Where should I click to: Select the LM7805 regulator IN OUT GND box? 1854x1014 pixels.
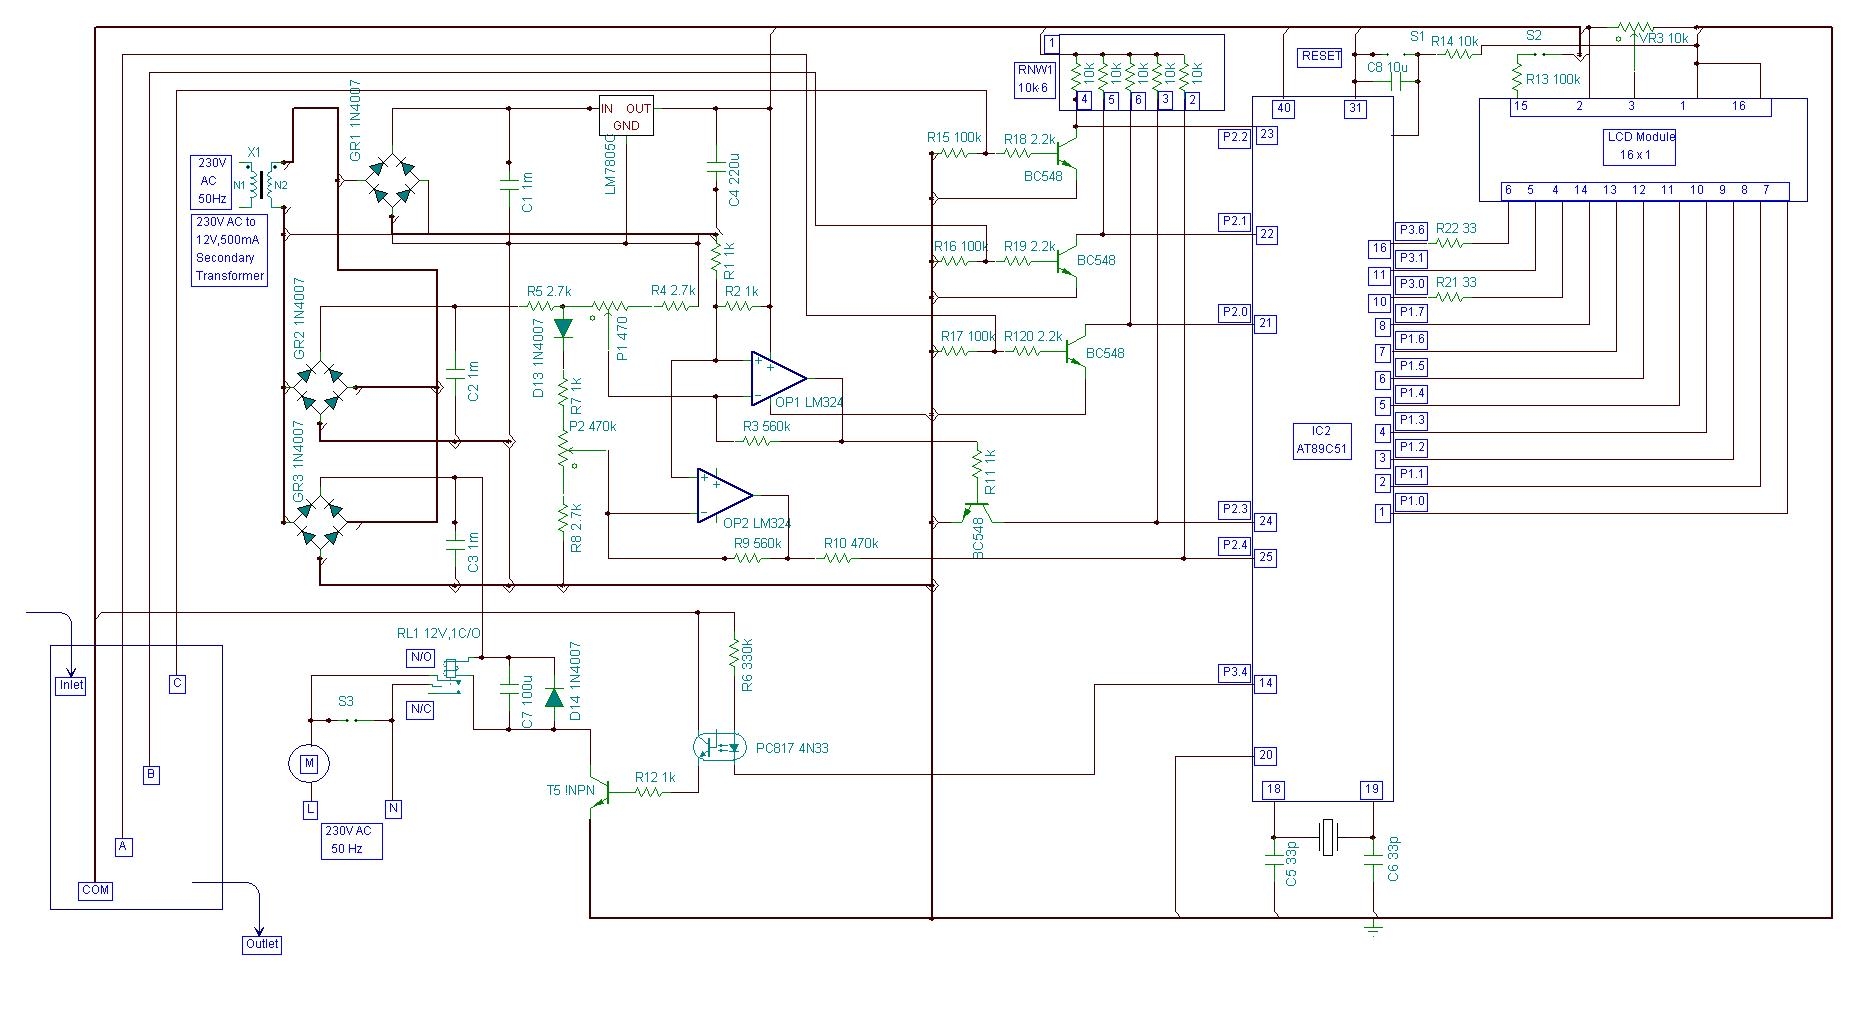point(626,116)
